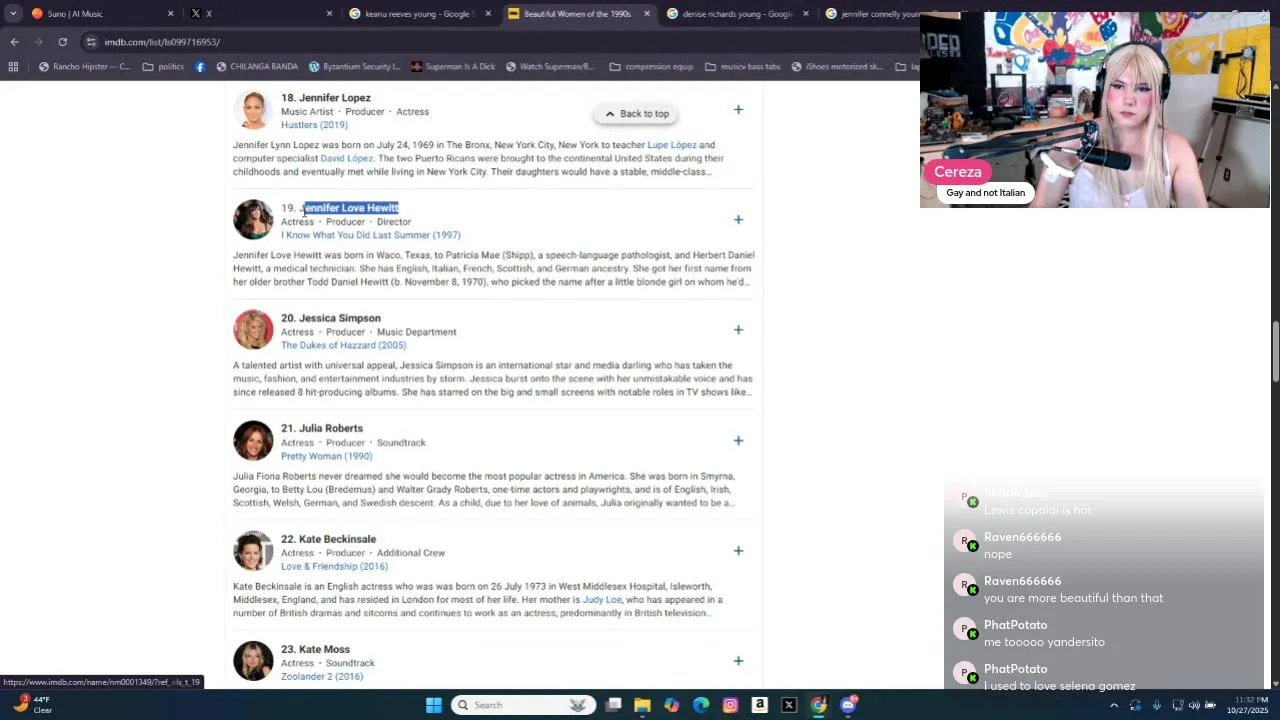The width and height of the screenshot is (1280, 720).
Task: Open Julia Roberts name heading
Action: 322,428
